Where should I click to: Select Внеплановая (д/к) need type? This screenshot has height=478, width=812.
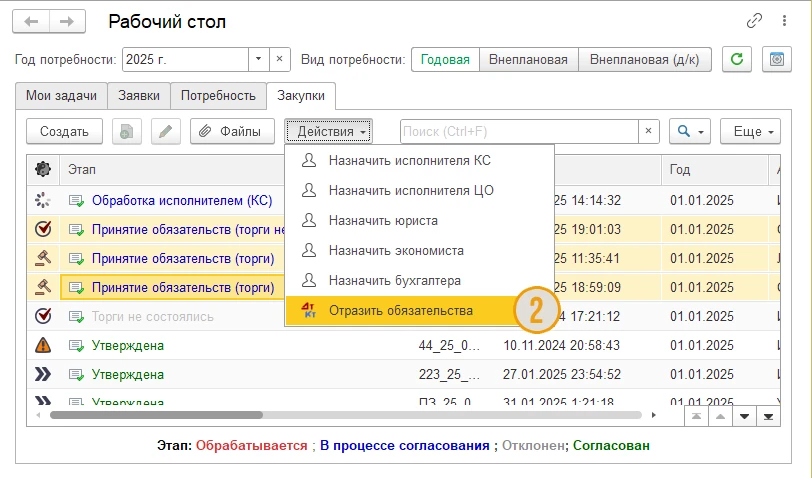645,60
